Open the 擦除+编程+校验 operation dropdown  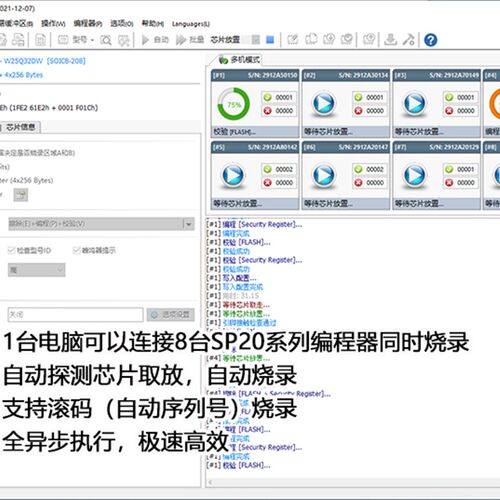tap(101, 224)
